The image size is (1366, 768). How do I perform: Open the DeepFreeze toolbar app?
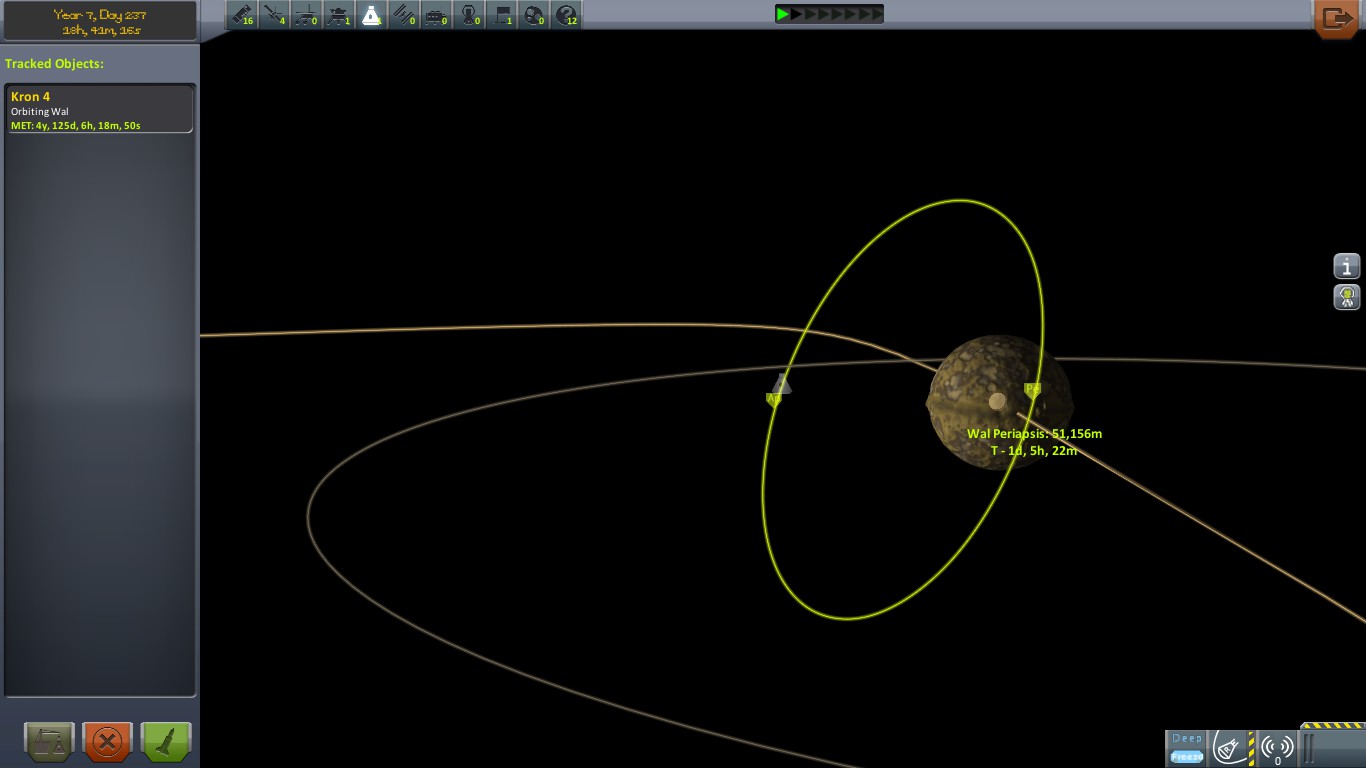[1187, 747]
